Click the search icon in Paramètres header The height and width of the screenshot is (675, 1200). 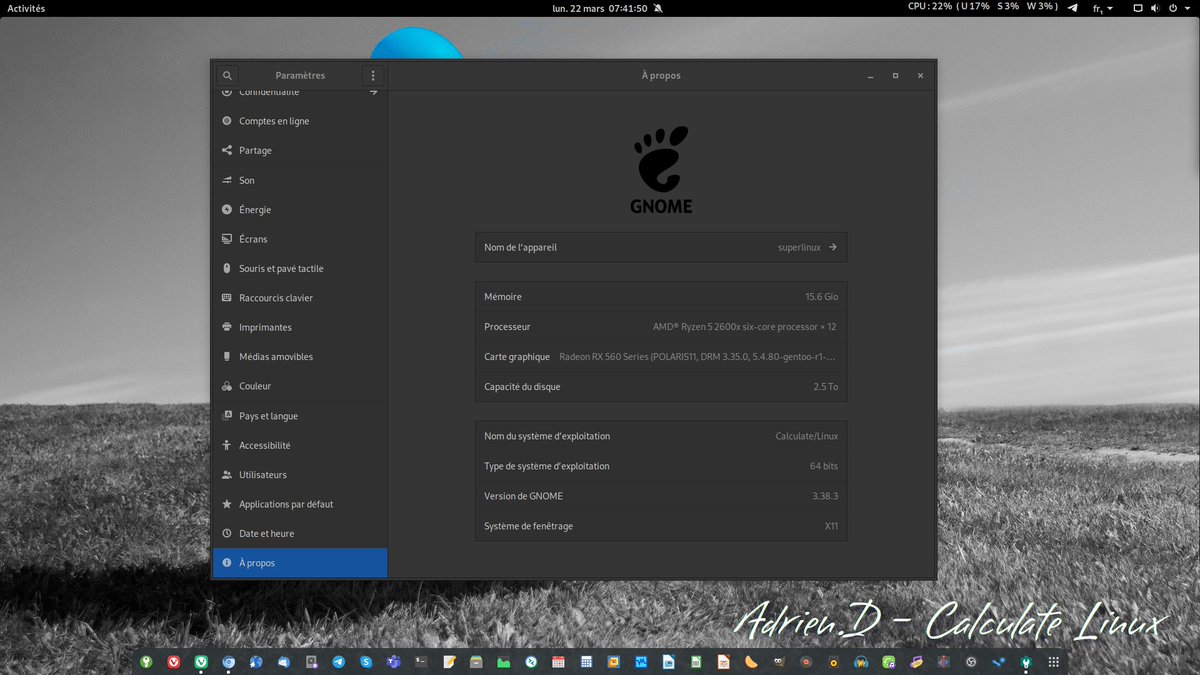227,75
